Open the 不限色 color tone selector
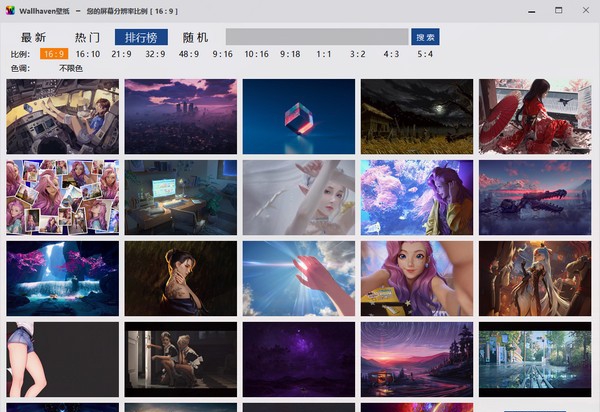Image resolution: width=600 pixels, height=412 pixels. point(71,68)
